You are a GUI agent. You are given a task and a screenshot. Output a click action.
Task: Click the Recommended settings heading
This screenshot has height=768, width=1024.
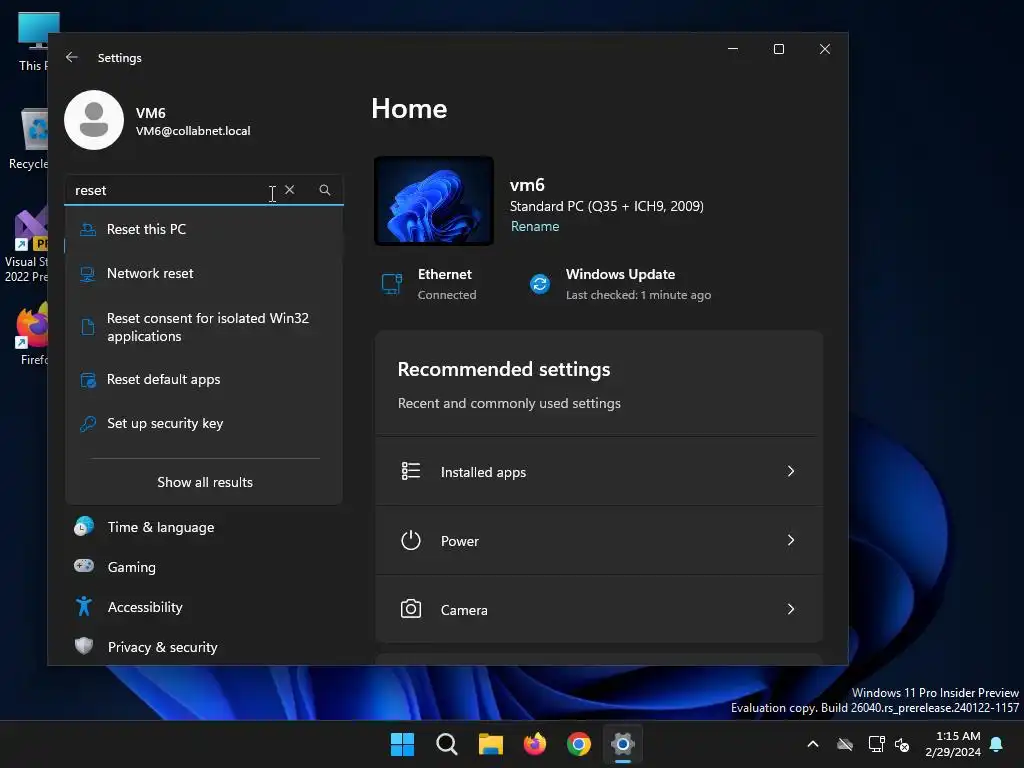click(504, 369)
